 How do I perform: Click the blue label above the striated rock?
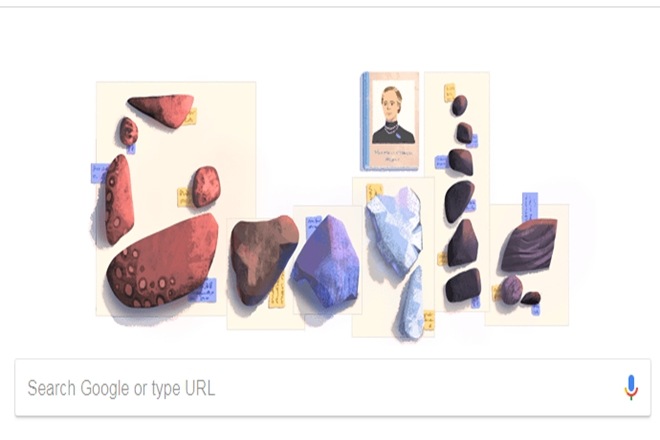(x=530, y=206)
